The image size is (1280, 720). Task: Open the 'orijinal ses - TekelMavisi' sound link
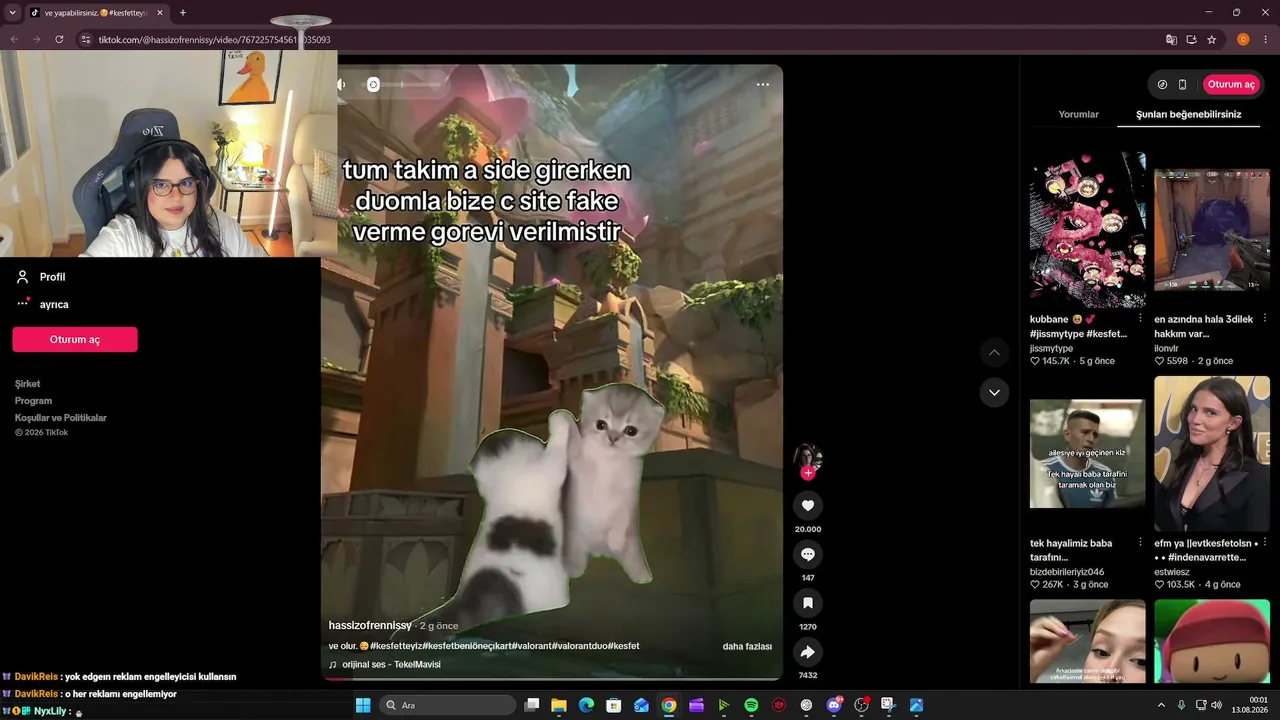click(x=391, y=664)
